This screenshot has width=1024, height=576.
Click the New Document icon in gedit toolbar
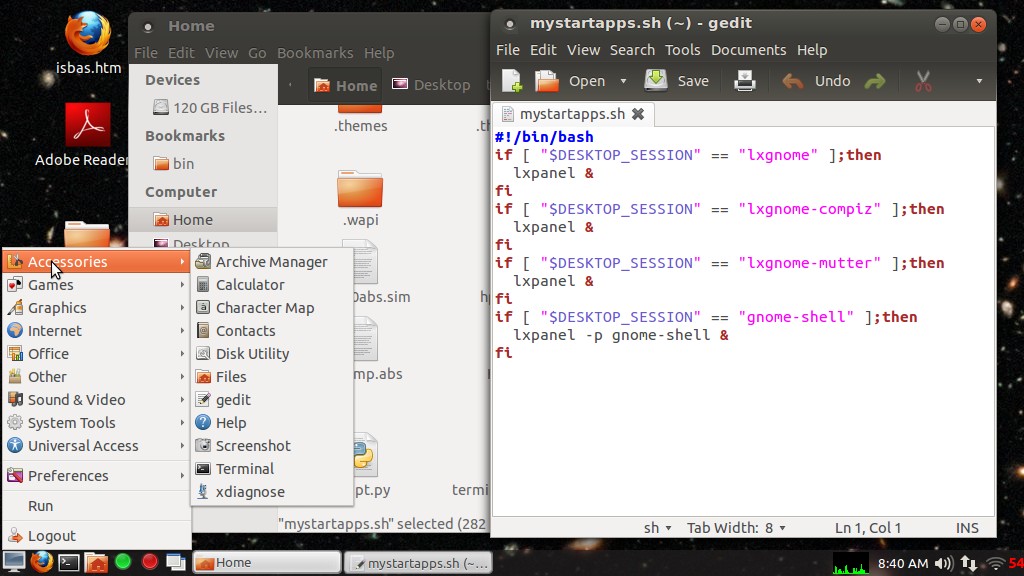click(512, 81)
